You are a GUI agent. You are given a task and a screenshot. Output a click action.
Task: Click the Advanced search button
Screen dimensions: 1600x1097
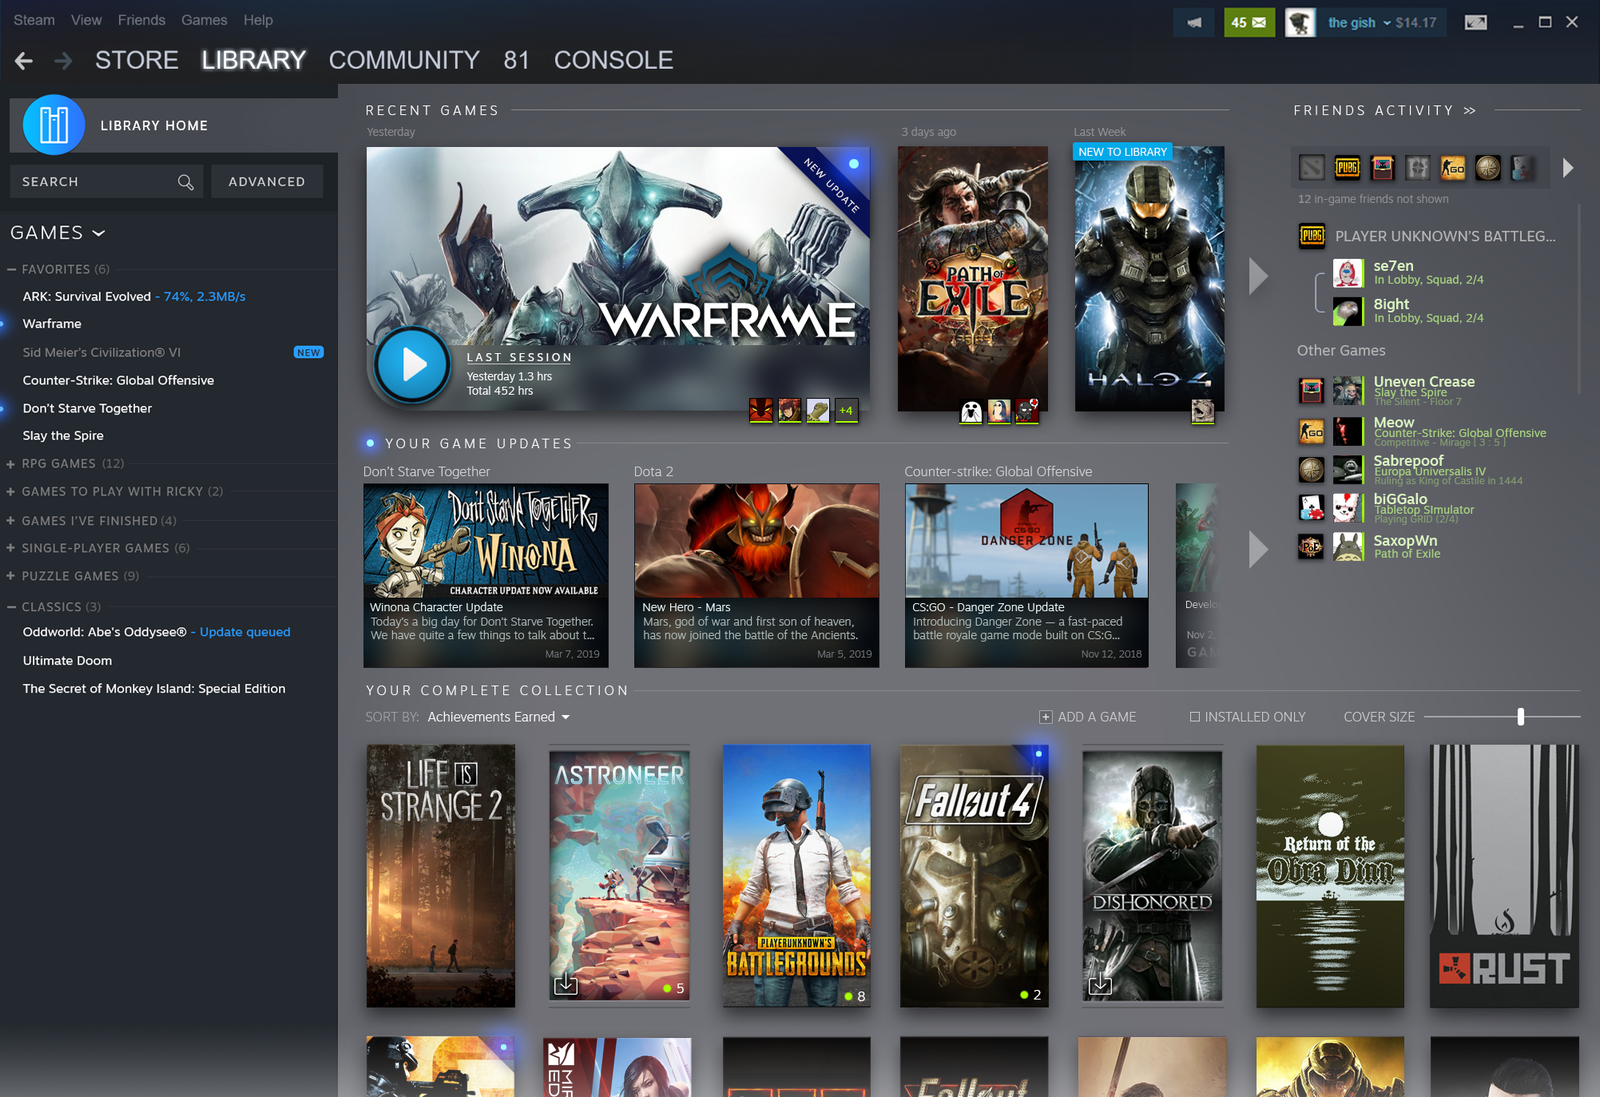coord(266,182)
